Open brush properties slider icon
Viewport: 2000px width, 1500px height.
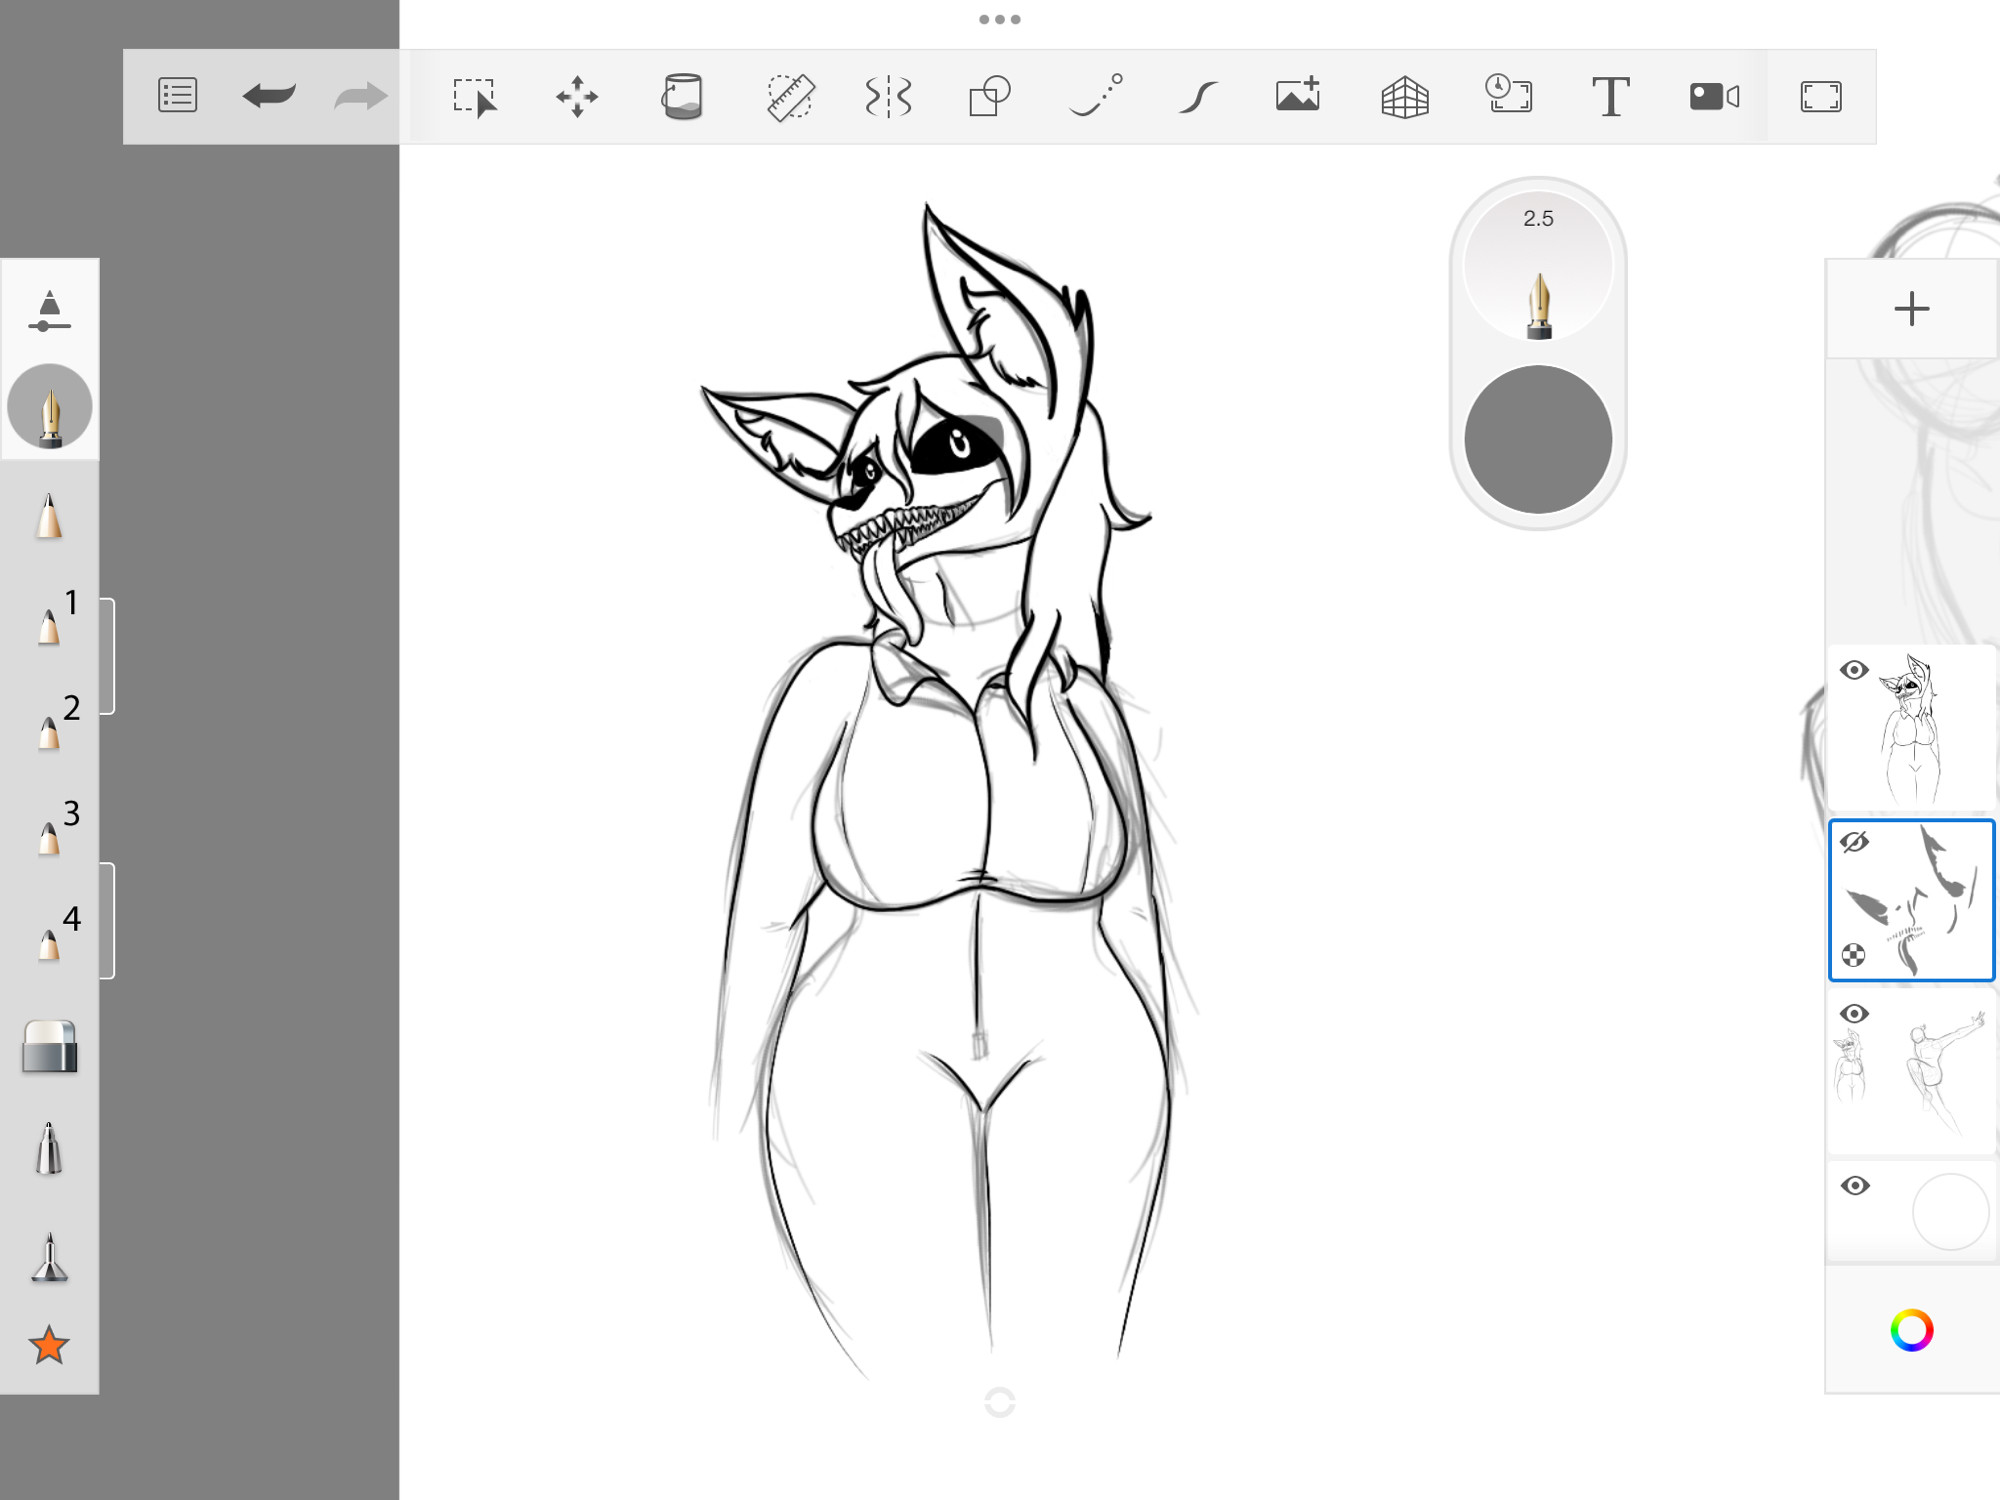(49, 310)
